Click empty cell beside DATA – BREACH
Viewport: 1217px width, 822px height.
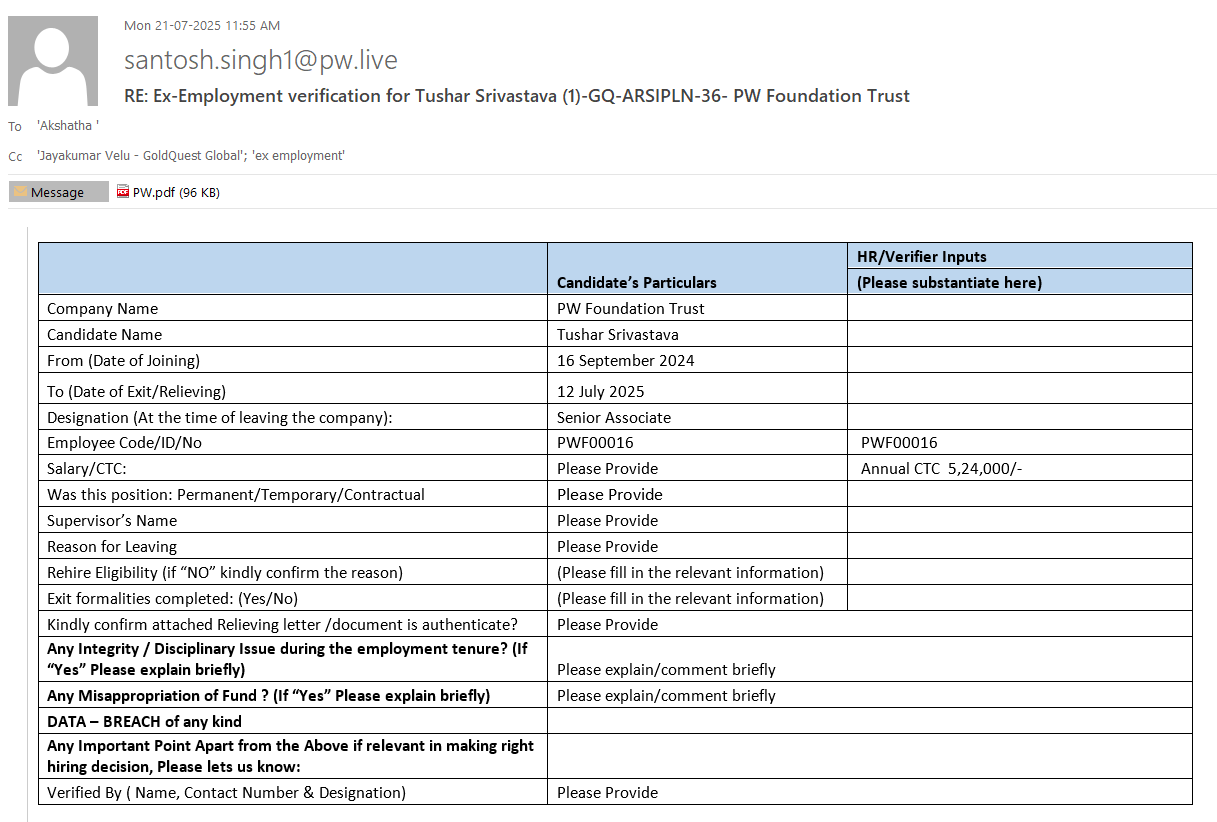[870, 721]
